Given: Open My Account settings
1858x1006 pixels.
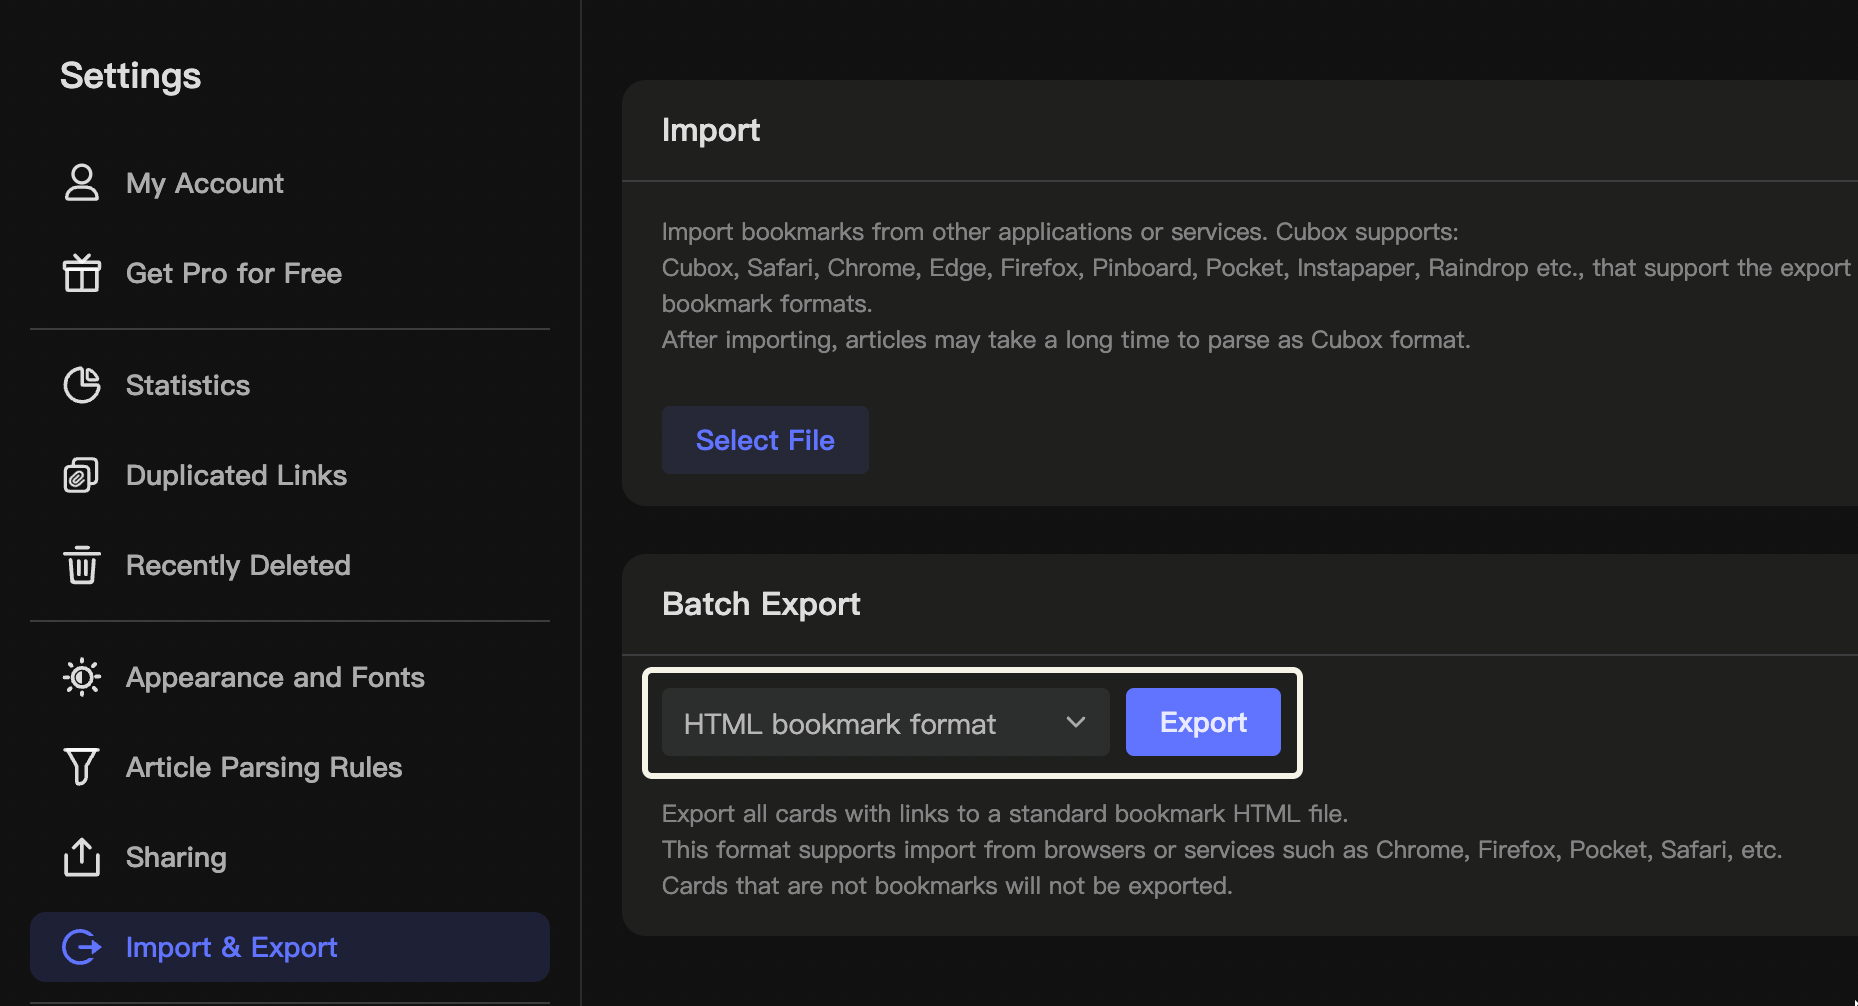Looking at the screenshot, I should 290,183.
